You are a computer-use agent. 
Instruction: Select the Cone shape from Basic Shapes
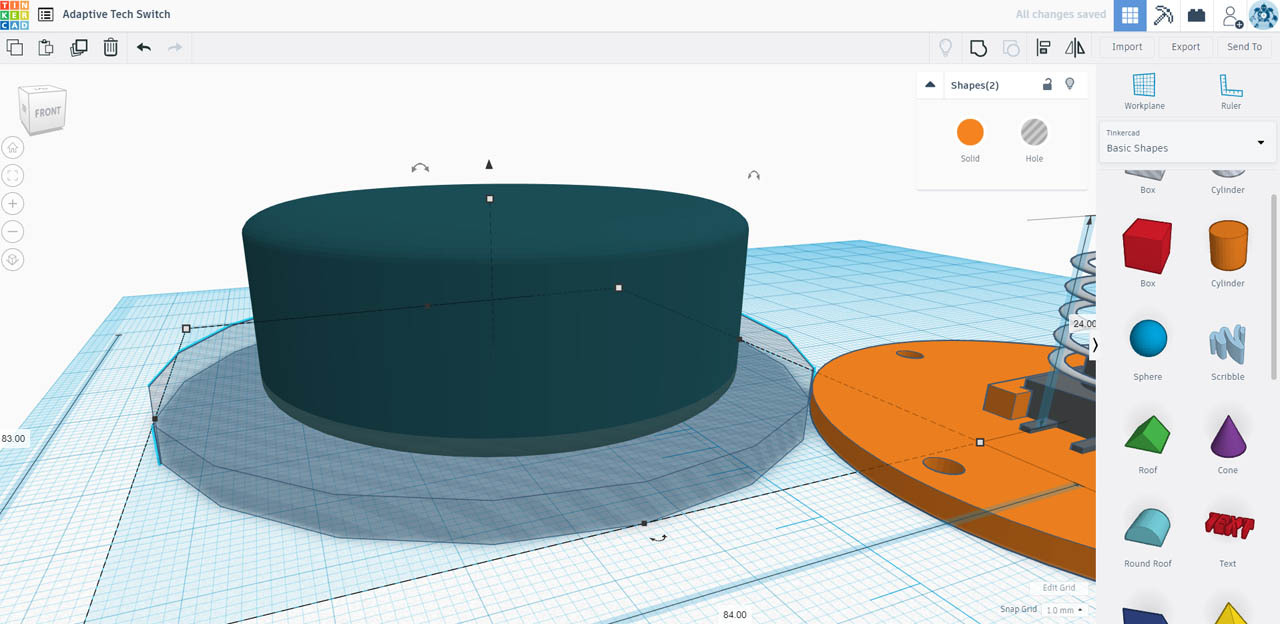tap(1227, 438)
